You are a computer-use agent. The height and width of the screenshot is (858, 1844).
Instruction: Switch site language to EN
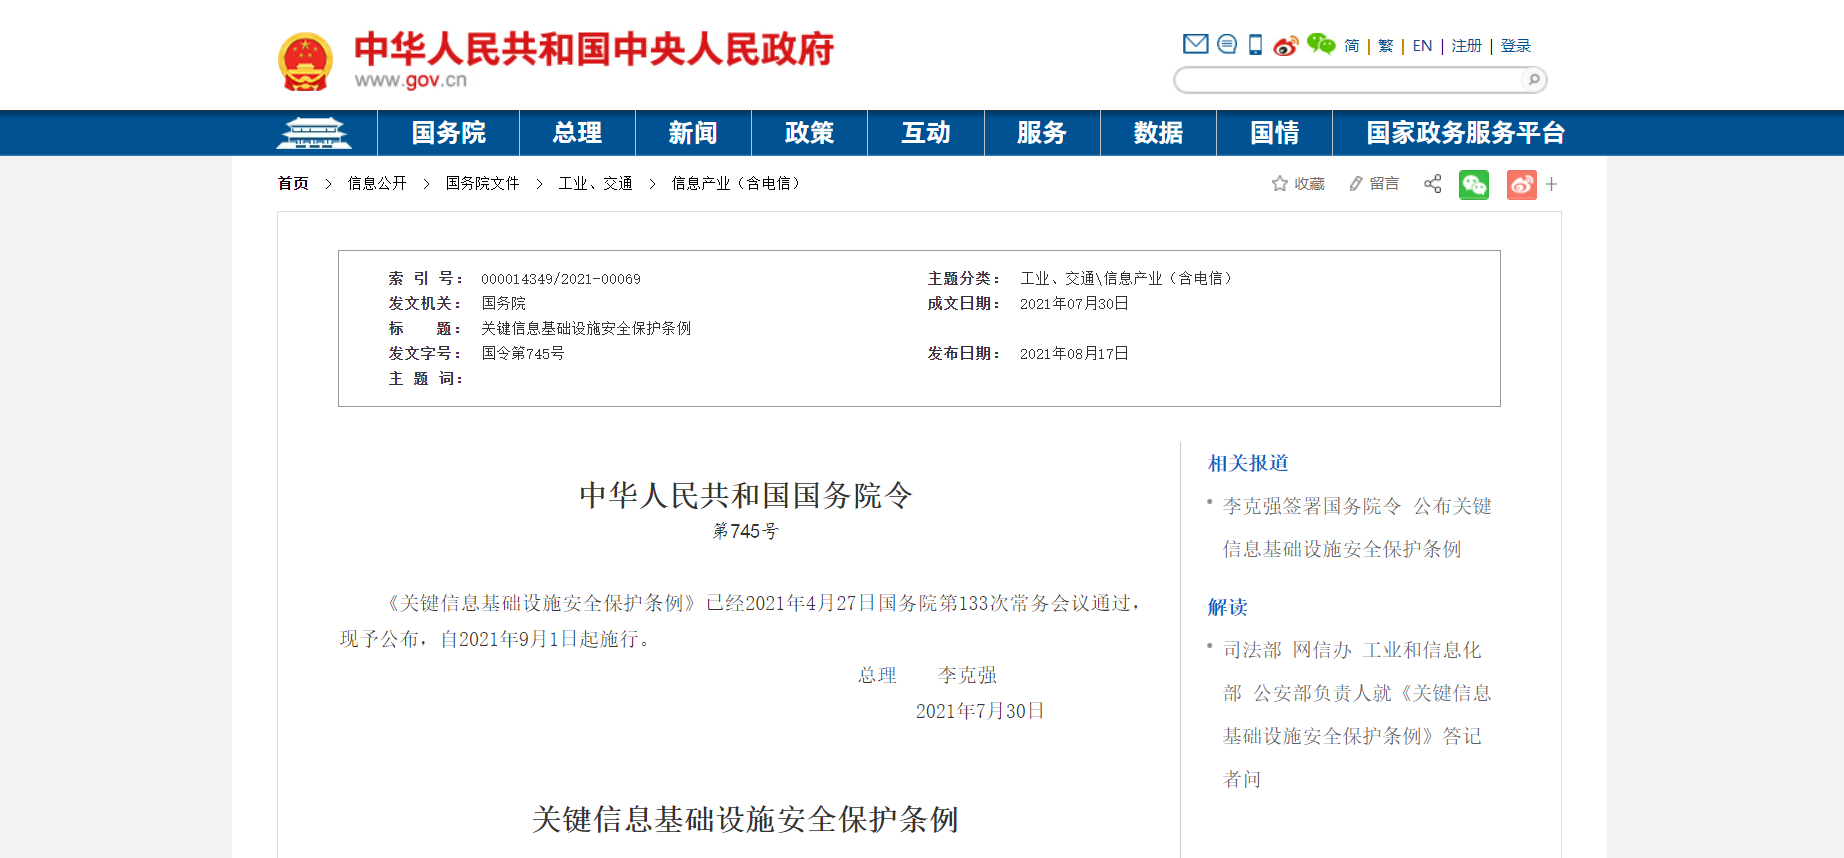(x=1422, y=46)
